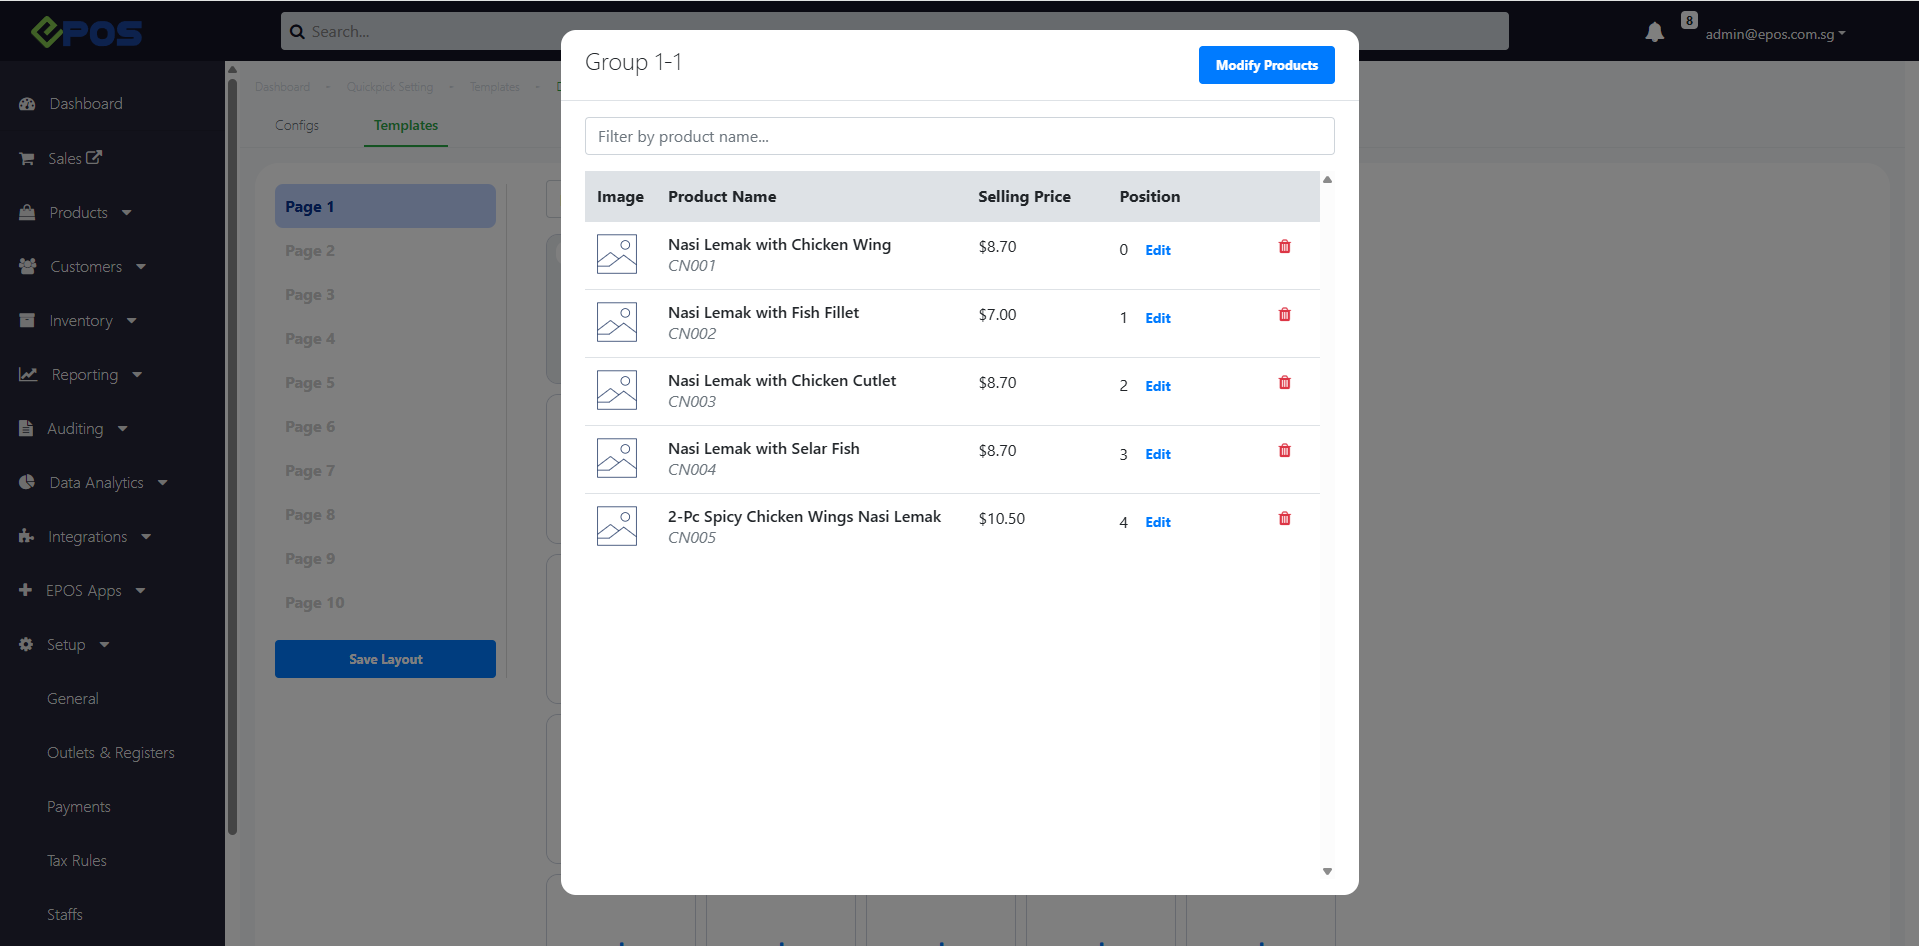Viewport: 1919px width, 946px height.
Task: Delete Nasi Lemak with Chicken Wing row
Action: [1284, 247]
